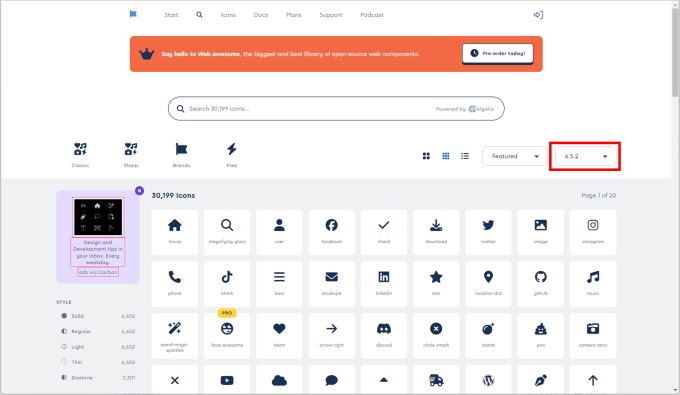The width and height of the screenshot is (680, 395).
Task: Select the camera-retro icon card
Action: click(593, 336)
